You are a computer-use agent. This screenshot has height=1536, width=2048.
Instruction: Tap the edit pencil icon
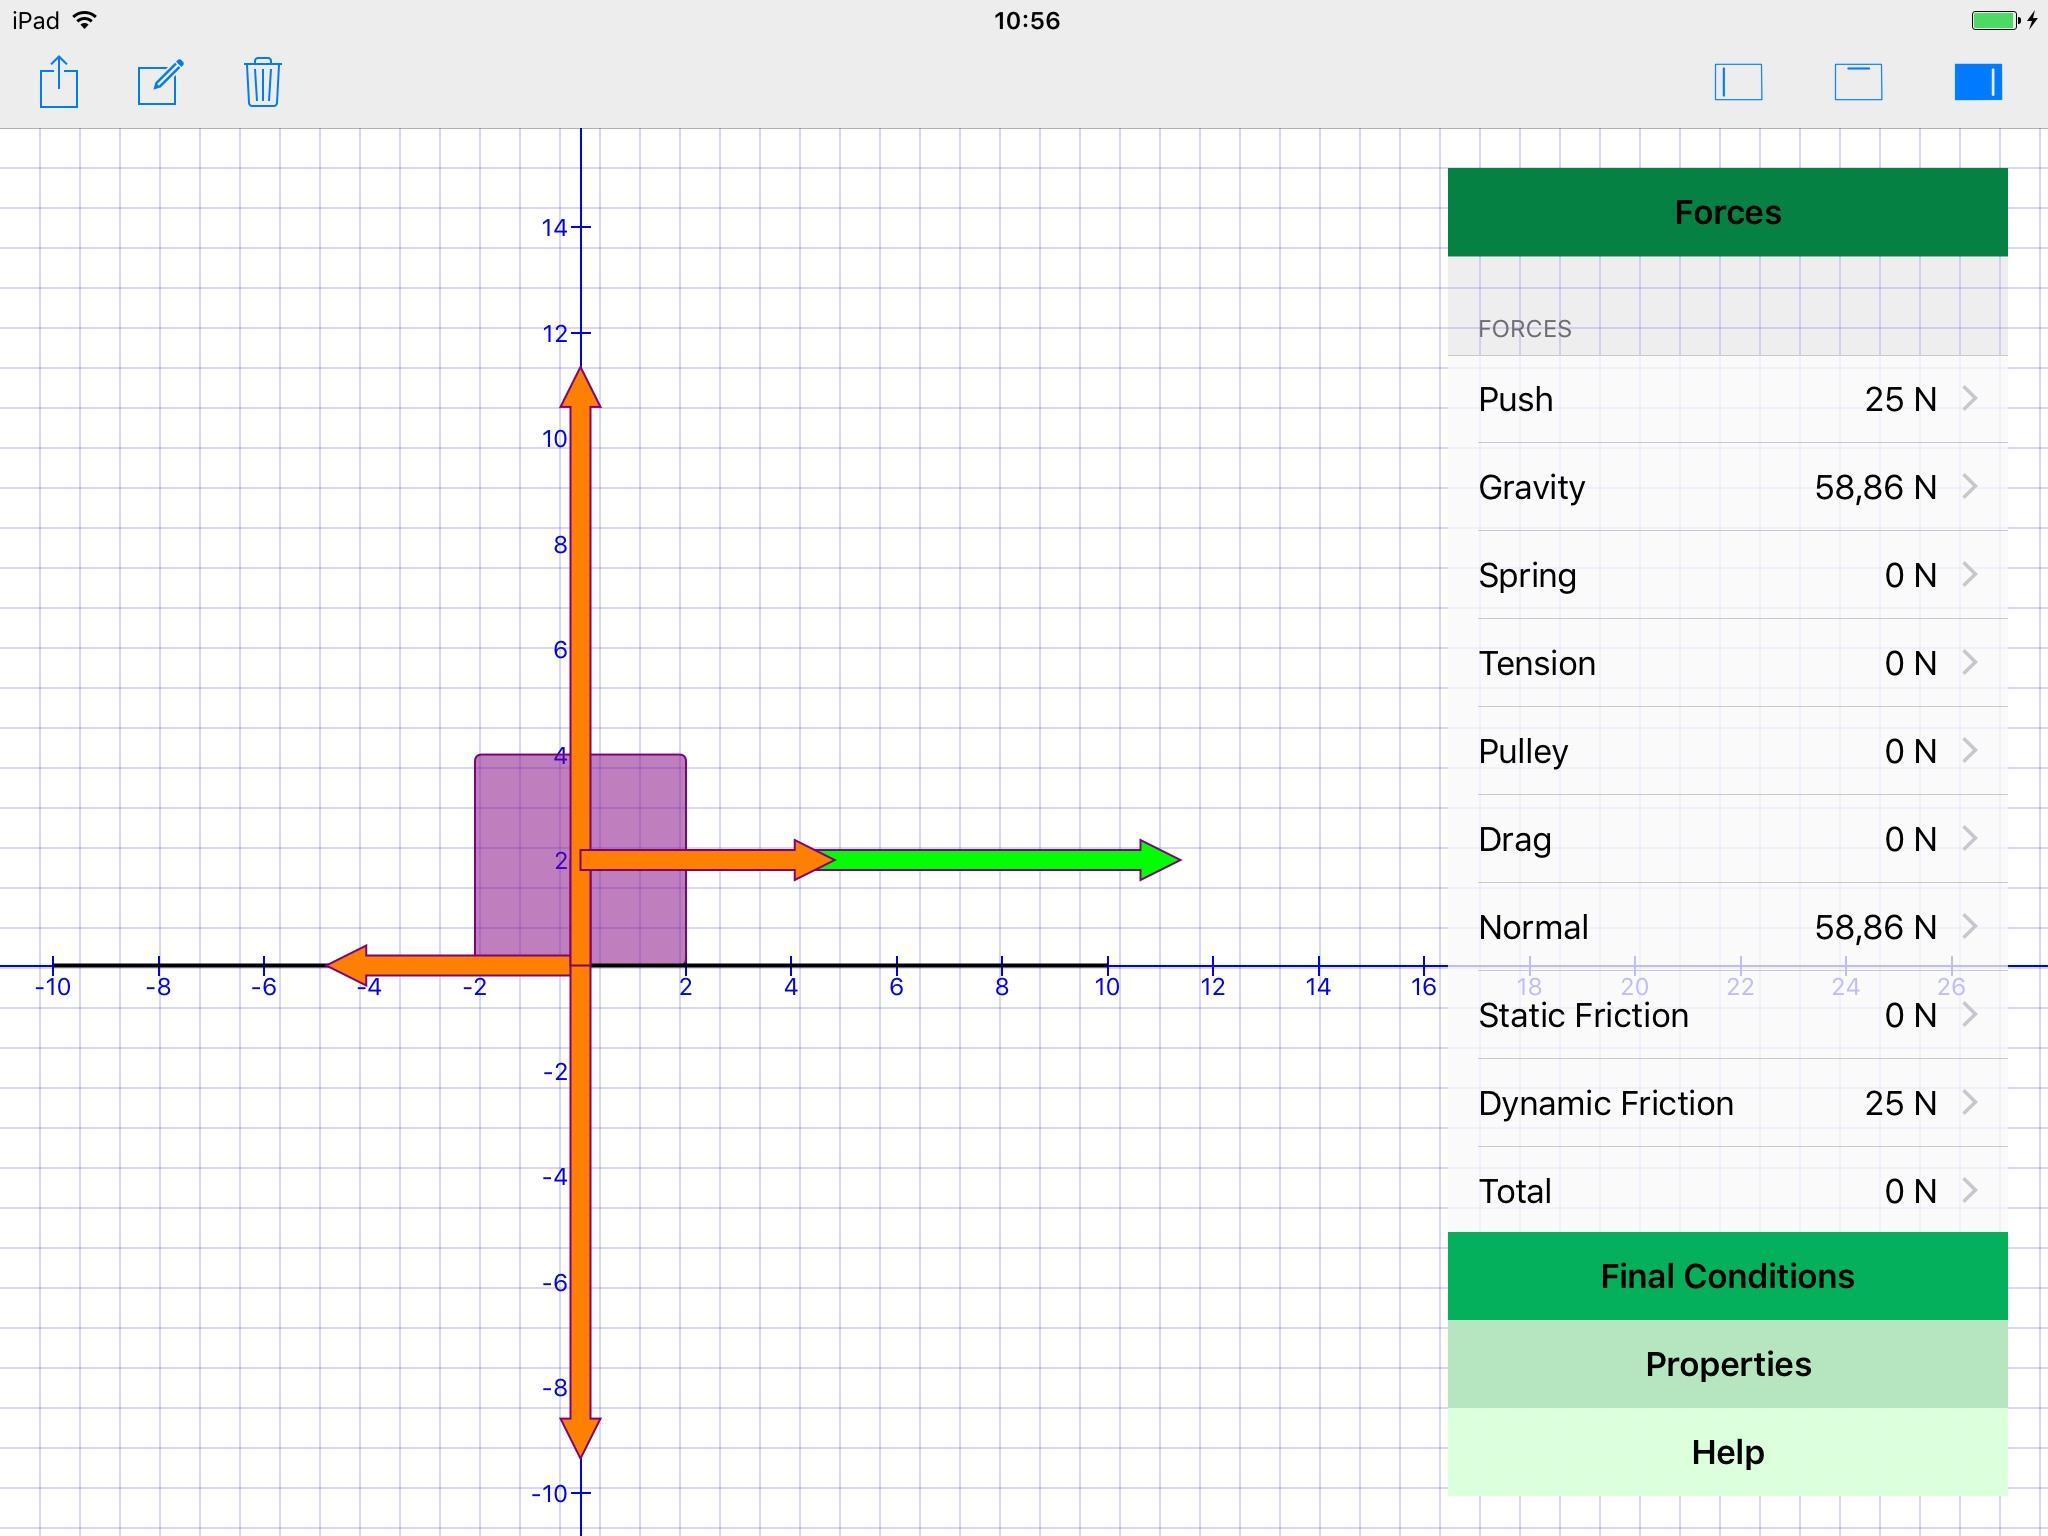point(160,82)
